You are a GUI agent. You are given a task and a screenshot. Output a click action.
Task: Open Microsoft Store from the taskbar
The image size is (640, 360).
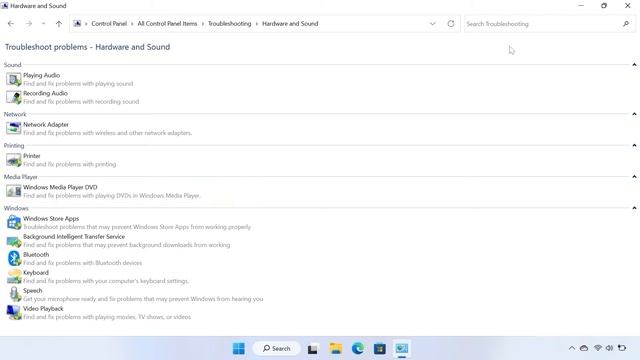pos(380,349)
